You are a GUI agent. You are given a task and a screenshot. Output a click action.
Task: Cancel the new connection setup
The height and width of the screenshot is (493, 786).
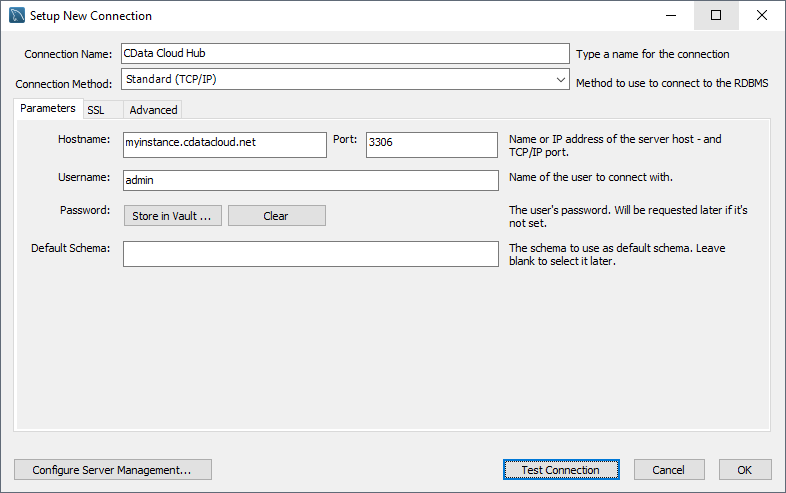click(668, 470)
